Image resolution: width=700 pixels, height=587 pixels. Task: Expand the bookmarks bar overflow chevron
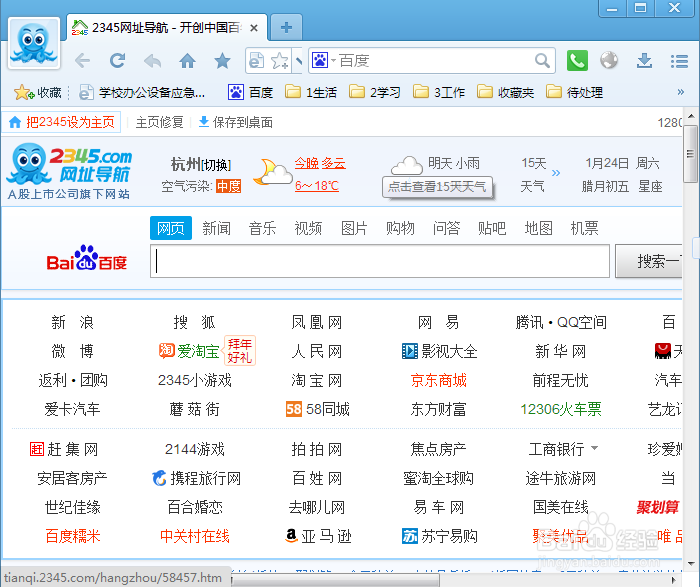680,92
